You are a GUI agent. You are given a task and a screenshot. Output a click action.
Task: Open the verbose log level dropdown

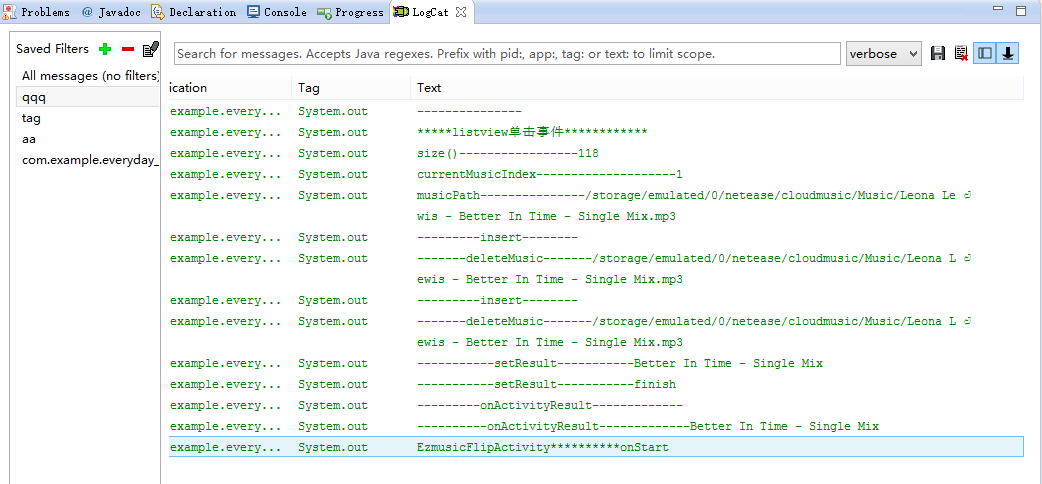click(x=883, y=54)
